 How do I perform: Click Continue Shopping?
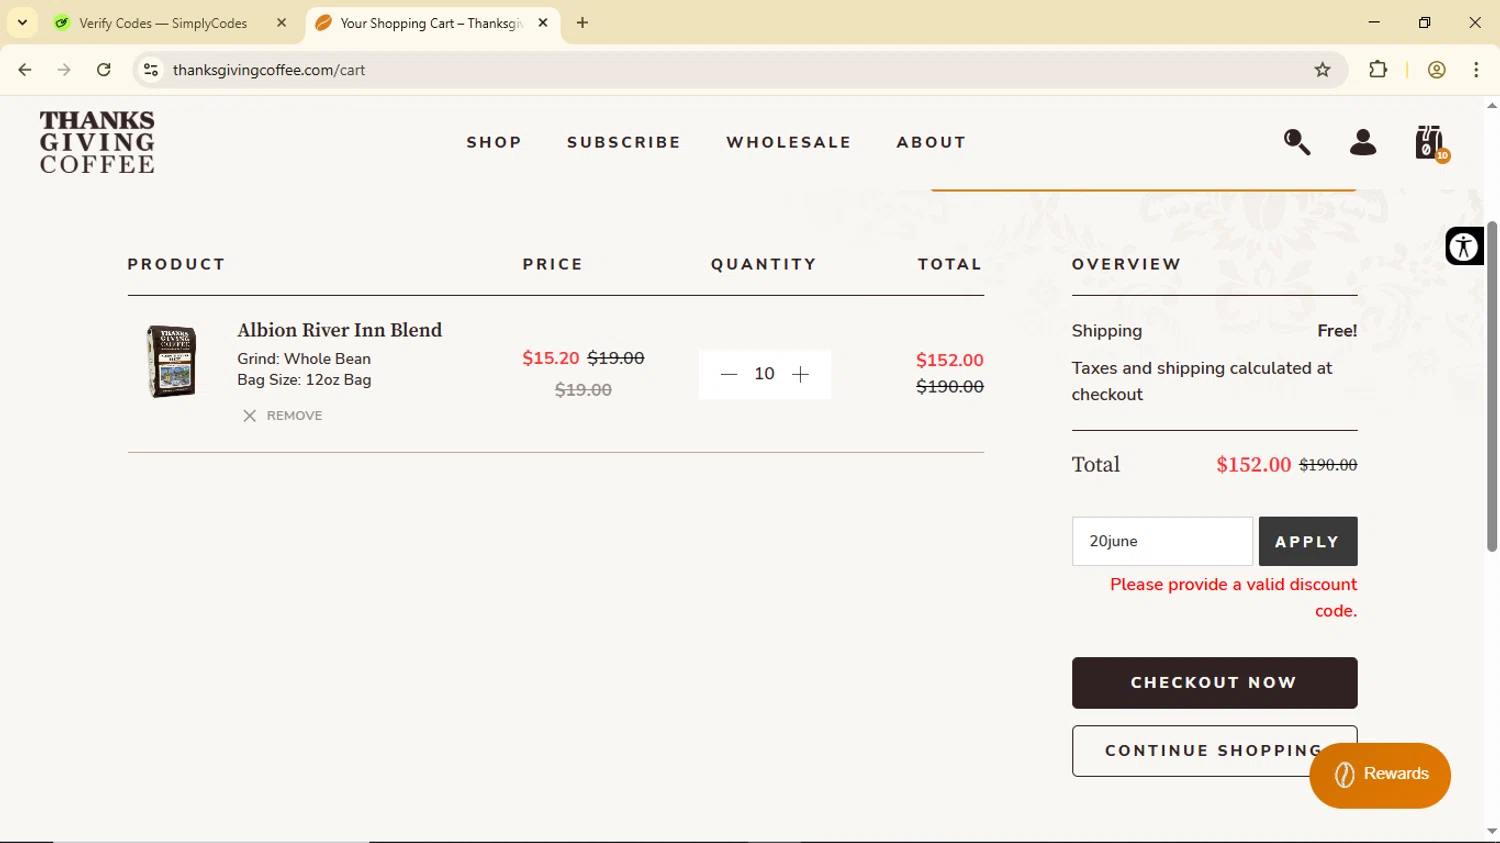pyautogui.click(x=1214, y=751)
